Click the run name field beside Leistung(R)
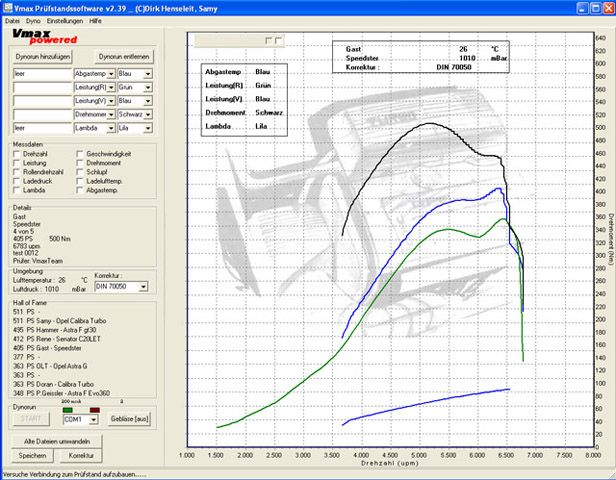The height and width of the screenshot is (480, 616). coord(42,87)
